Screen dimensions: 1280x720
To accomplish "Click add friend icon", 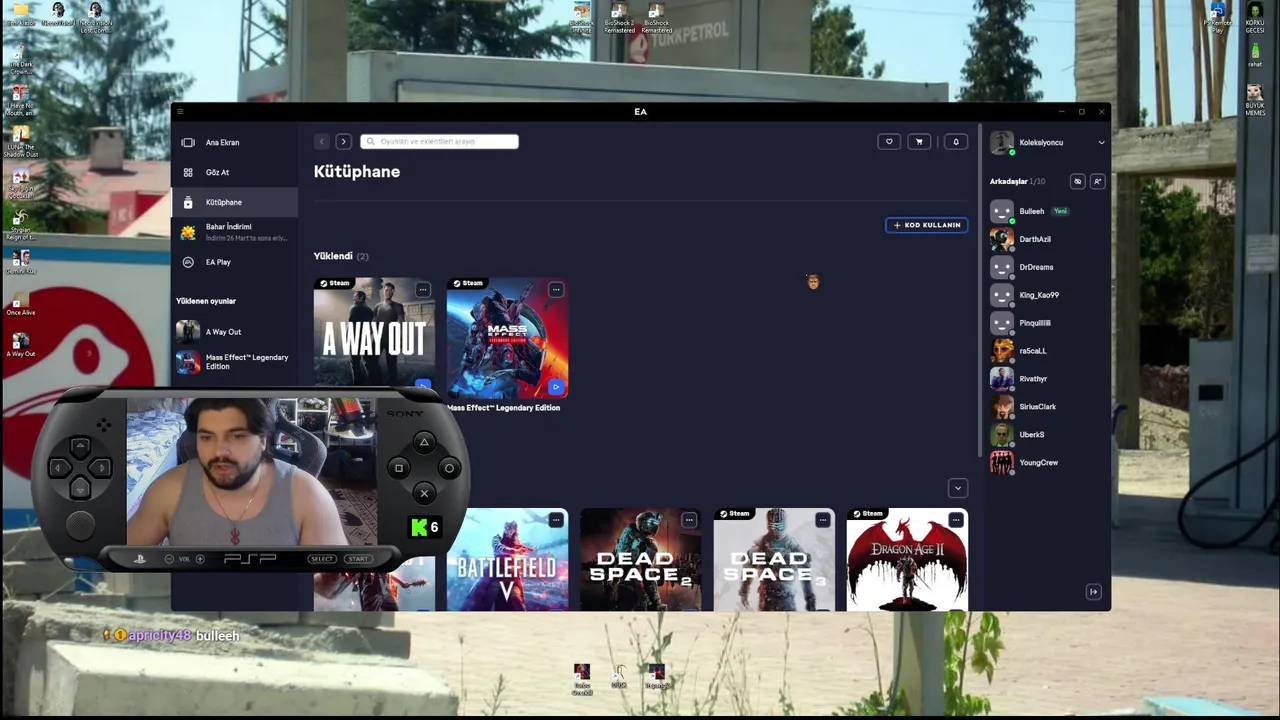I will click(1097, 181).
